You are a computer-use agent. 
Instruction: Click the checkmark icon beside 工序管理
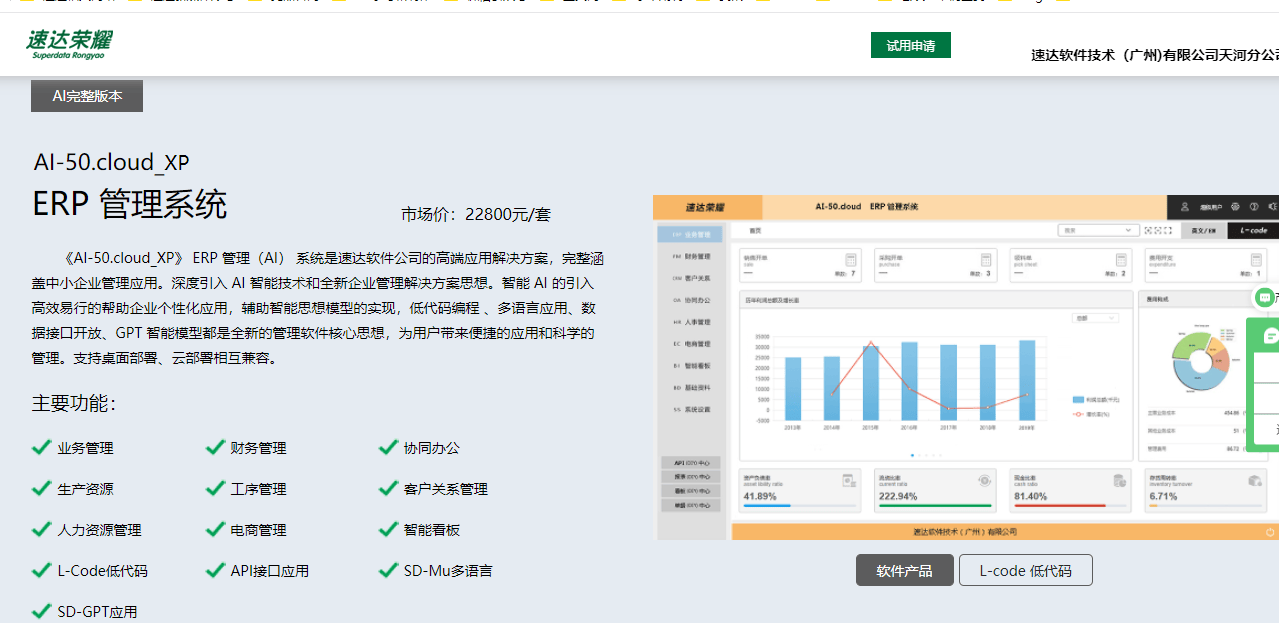[214, 488]
